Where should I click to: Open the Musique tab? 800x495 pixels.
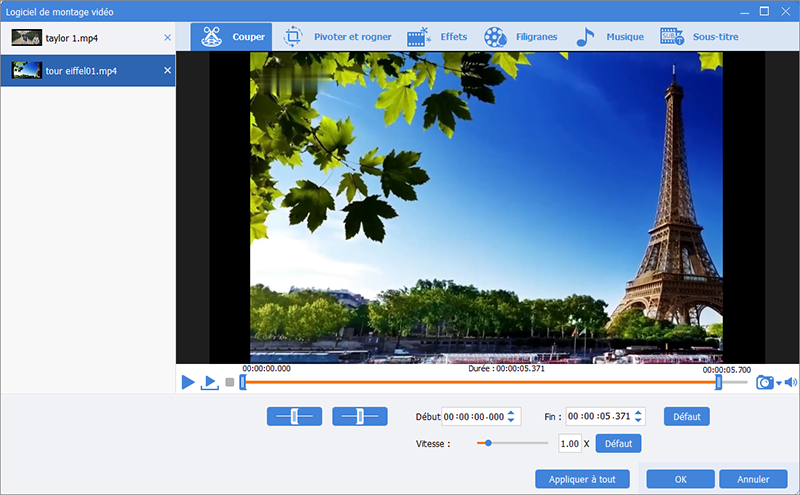click(610, 37)
